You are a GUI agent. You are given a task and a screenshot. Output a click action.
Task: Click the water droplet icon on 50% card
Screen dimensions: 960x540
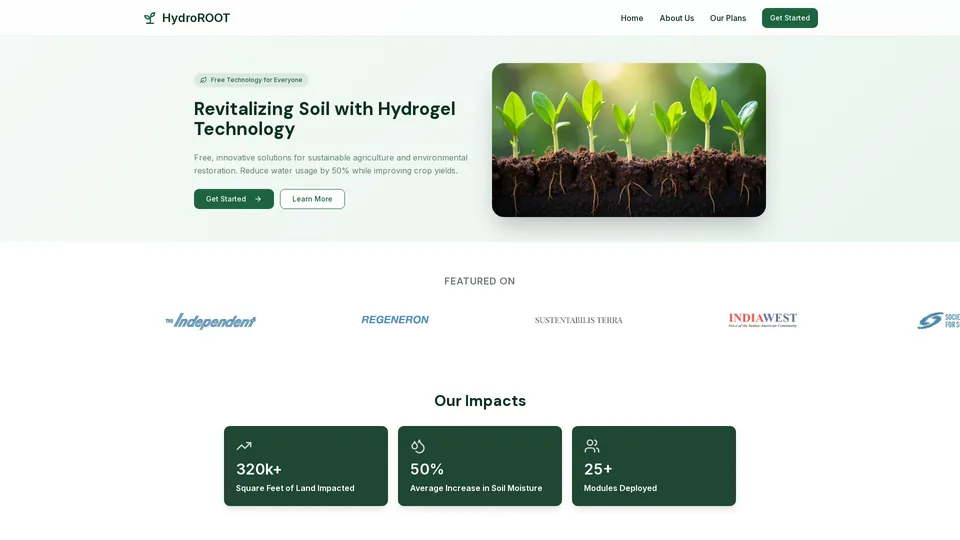click(x=418, y=446)
